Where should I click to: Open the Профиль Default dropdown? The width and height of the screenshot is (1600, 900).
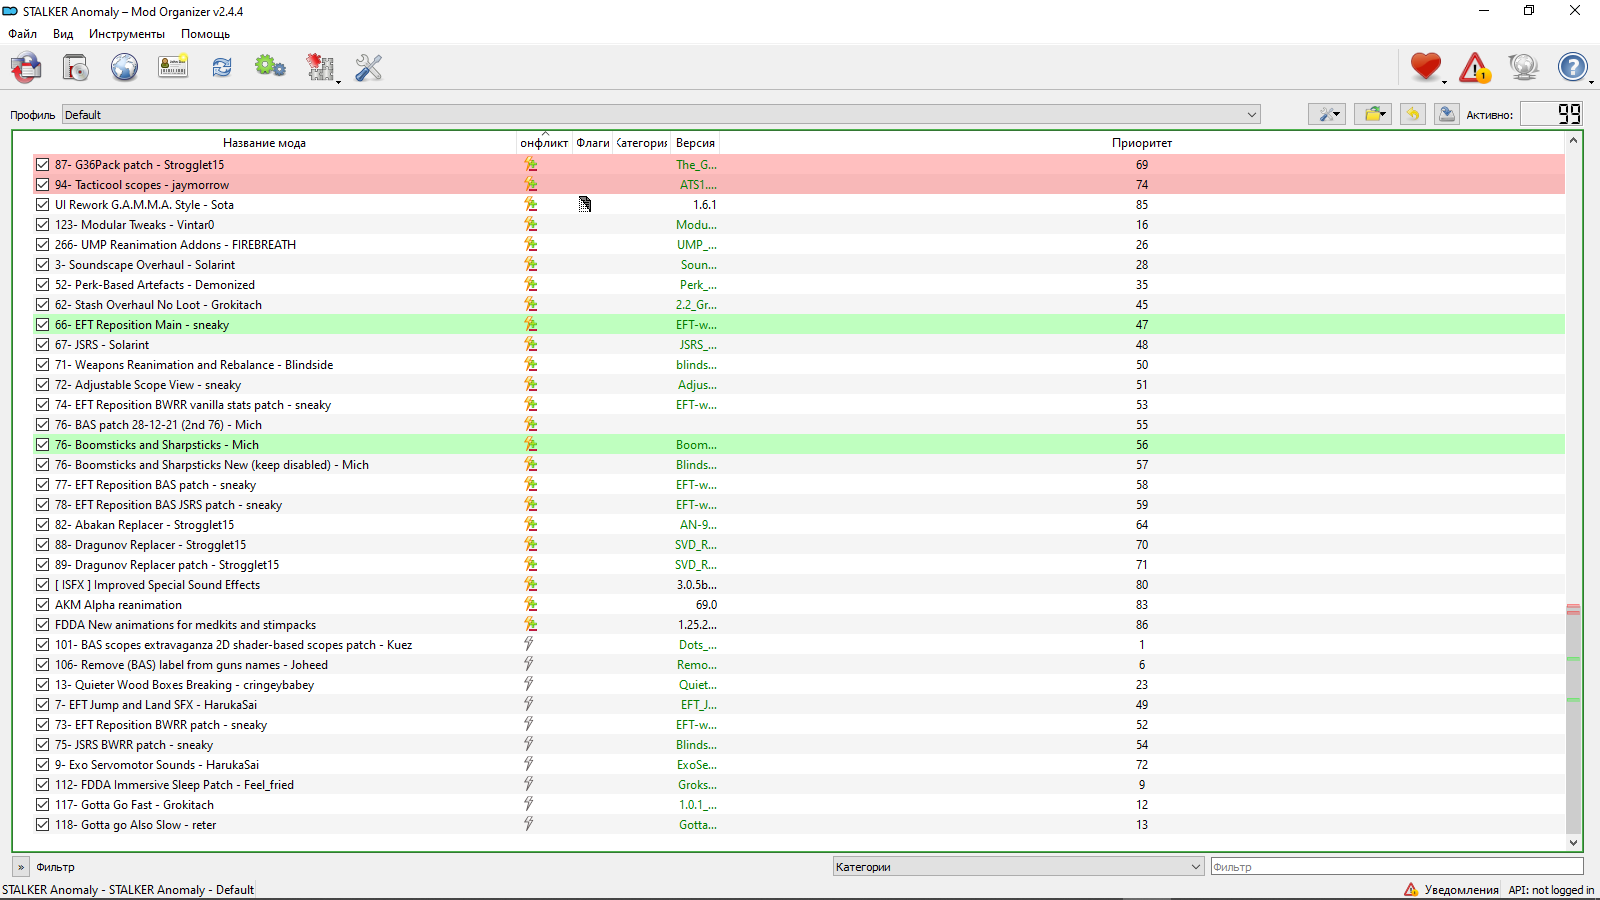pyautogui.click(x=661, y=114)
